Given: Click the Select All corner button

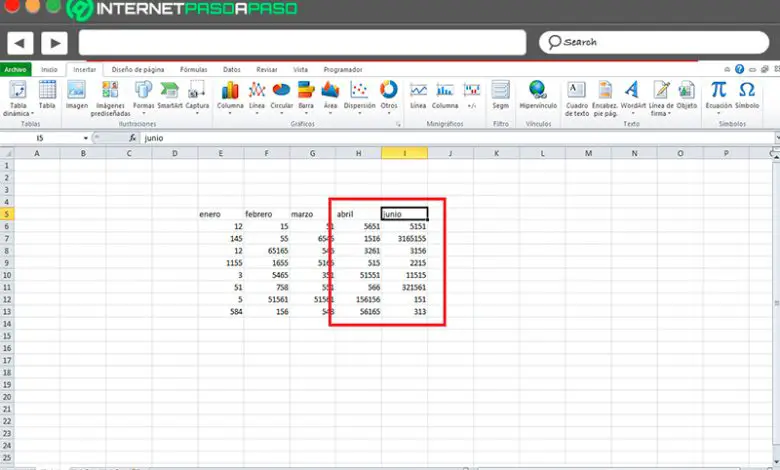Looking at the screenshot, I should pos(6,153).
